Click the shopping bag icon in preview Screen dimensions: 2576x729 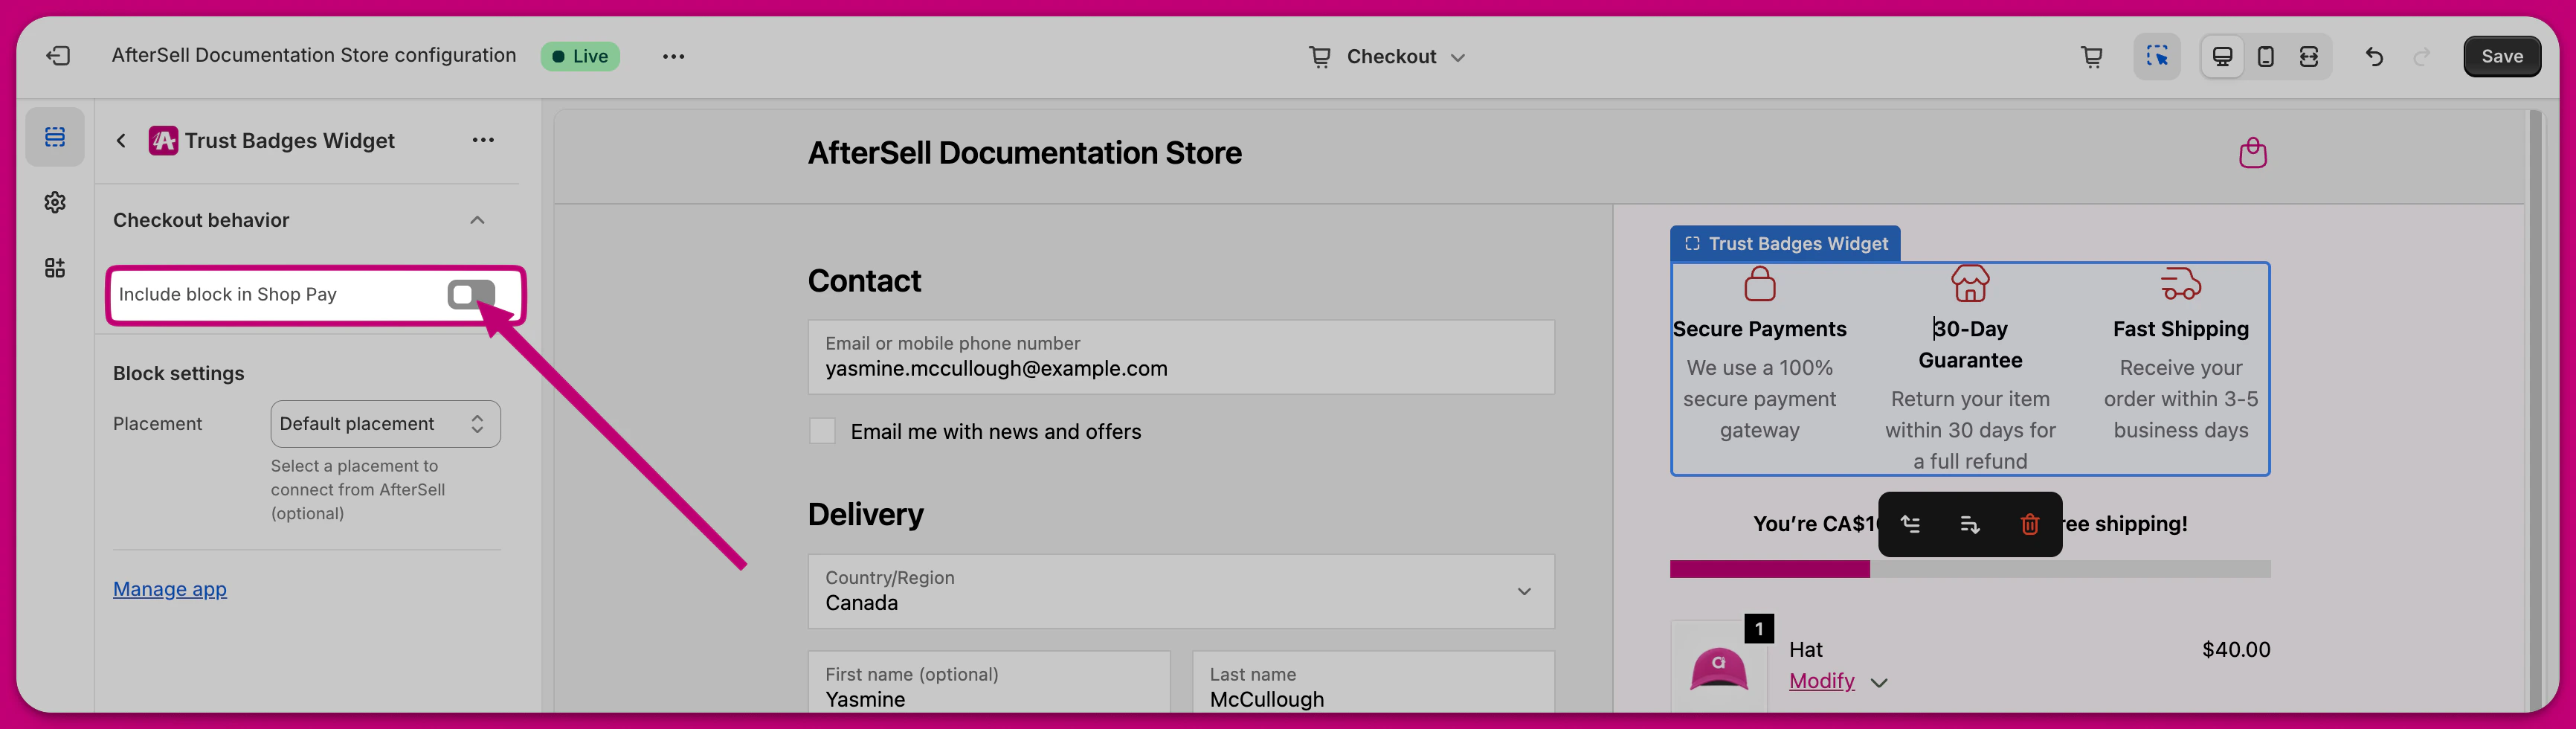(2252, 153)
